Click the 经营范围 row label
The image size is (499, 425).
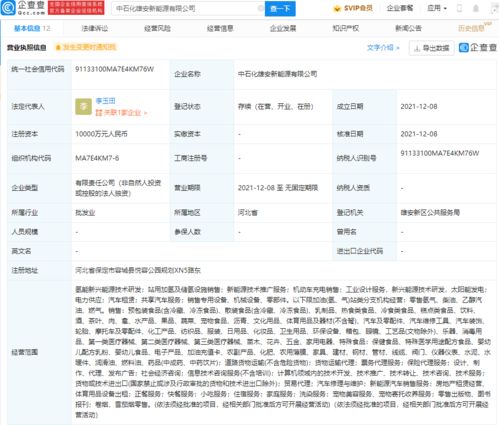24,352
